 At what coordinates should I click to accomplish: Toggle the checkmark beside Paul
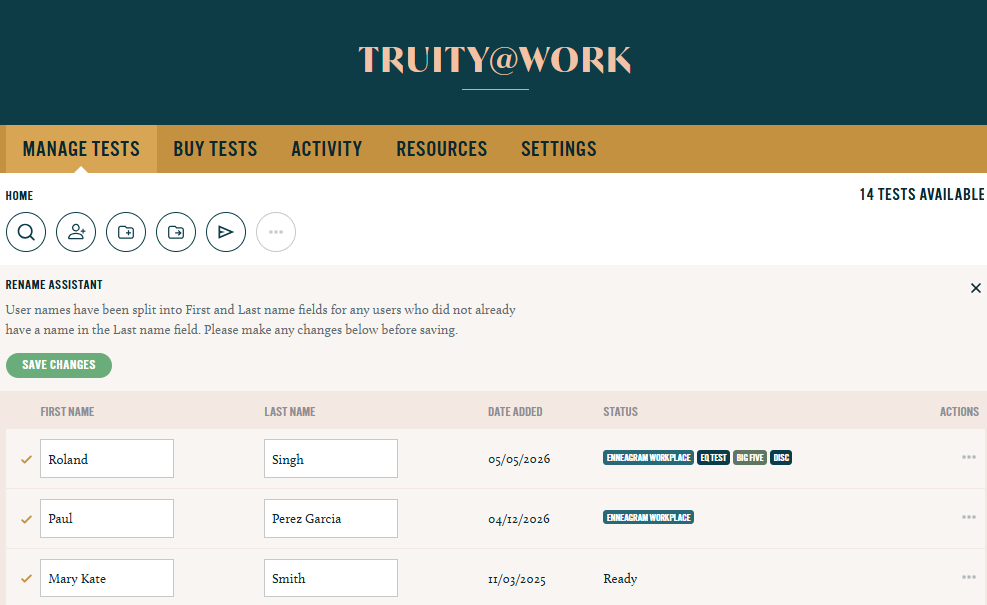point(26,519)
